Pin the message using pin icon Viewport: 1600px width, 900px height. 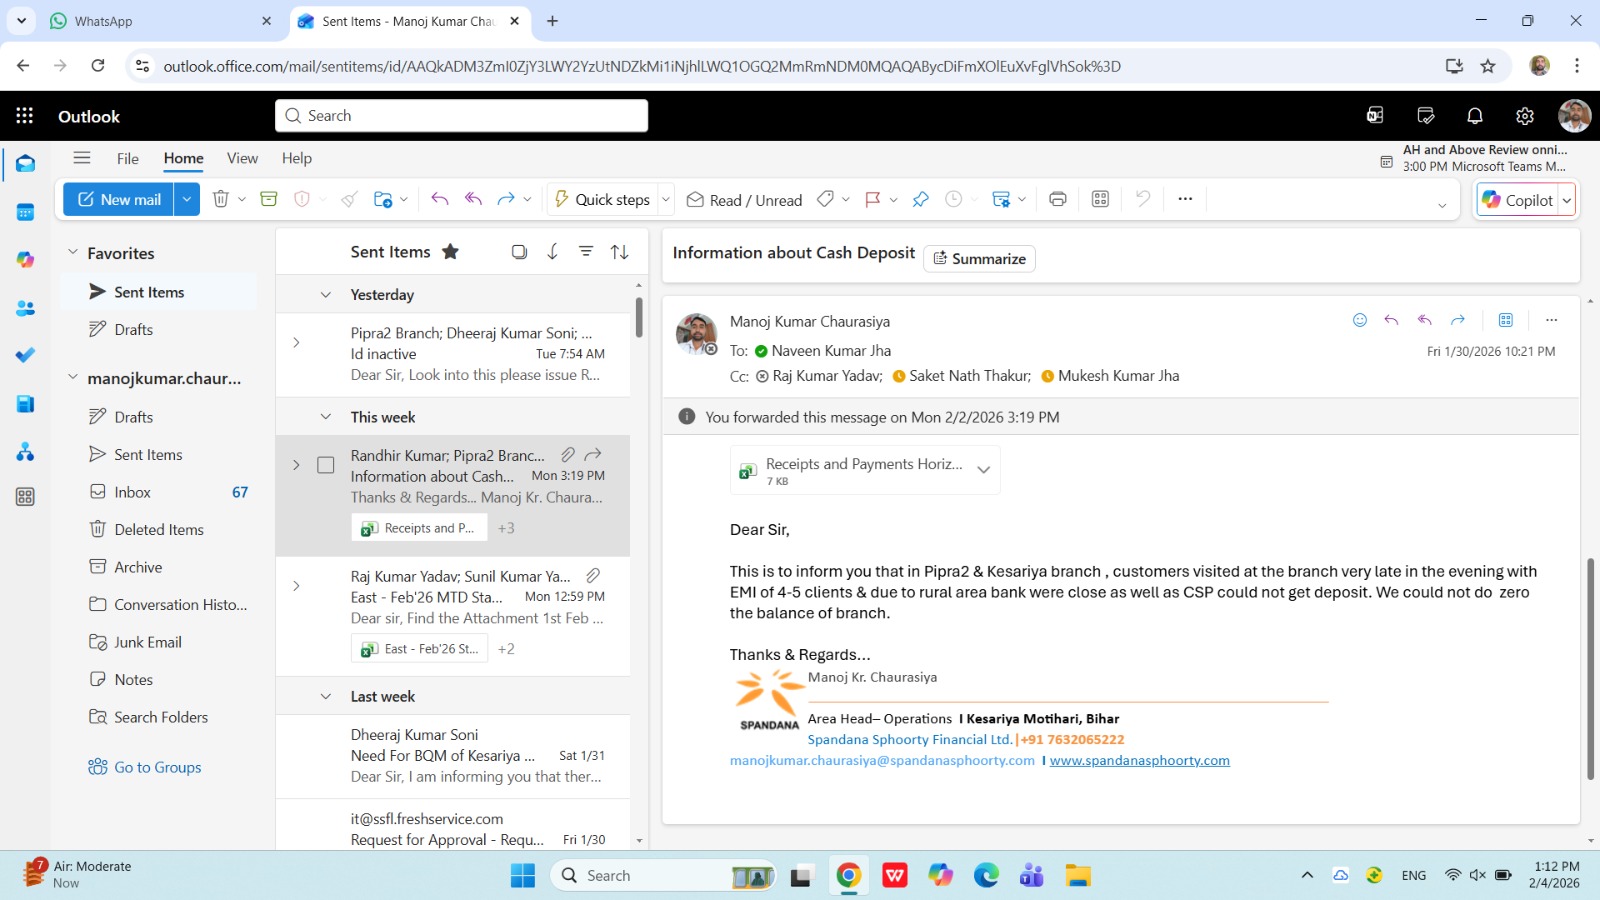pyautogui.click(x=920, y=199)
